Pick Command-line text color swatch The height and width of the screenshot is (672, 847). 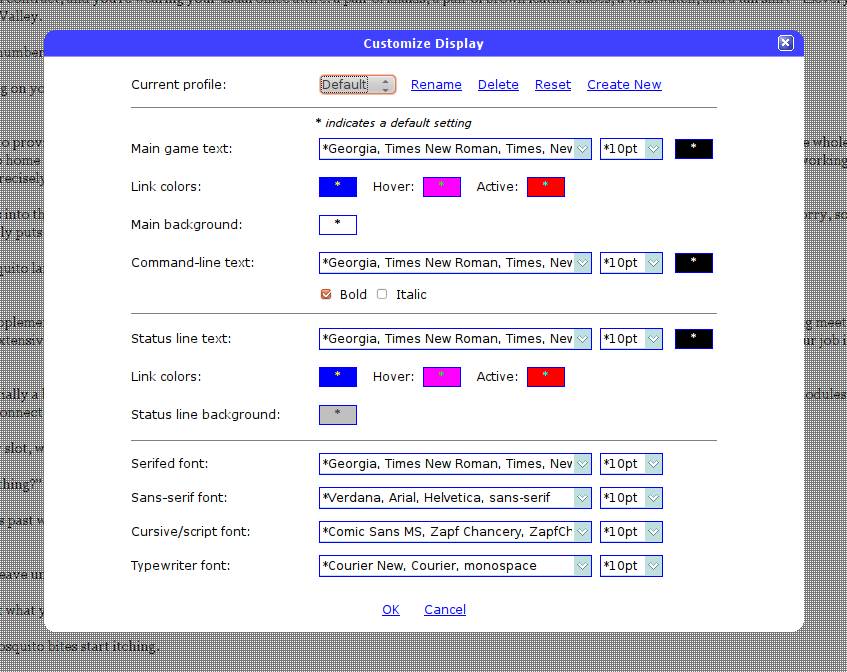(694, 263)
